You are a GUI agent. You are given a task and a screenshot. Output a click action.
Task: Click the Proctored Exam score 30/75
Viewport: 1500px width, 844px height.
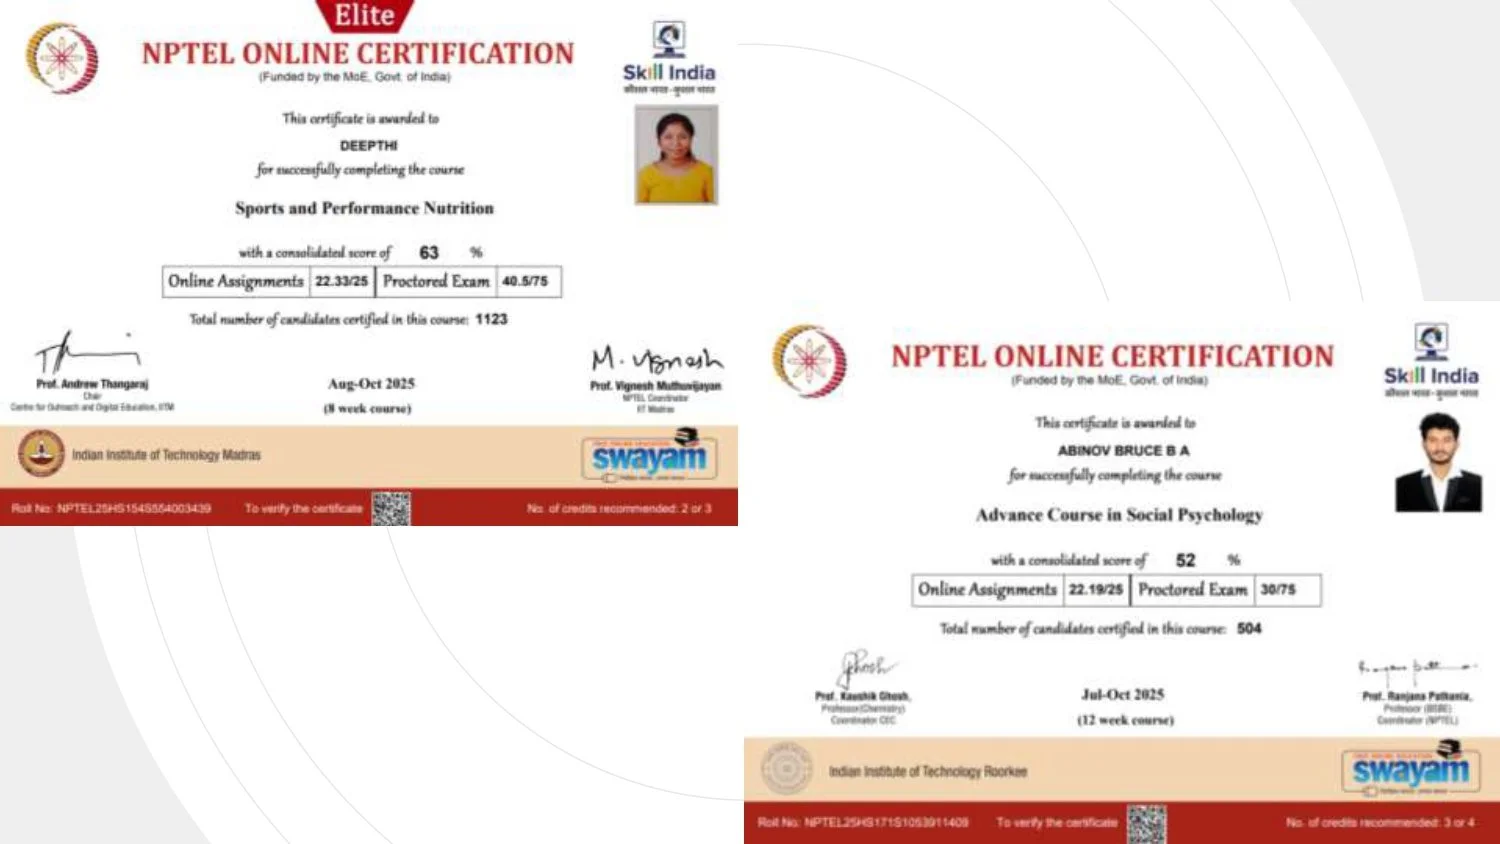tap(1278, 590)
